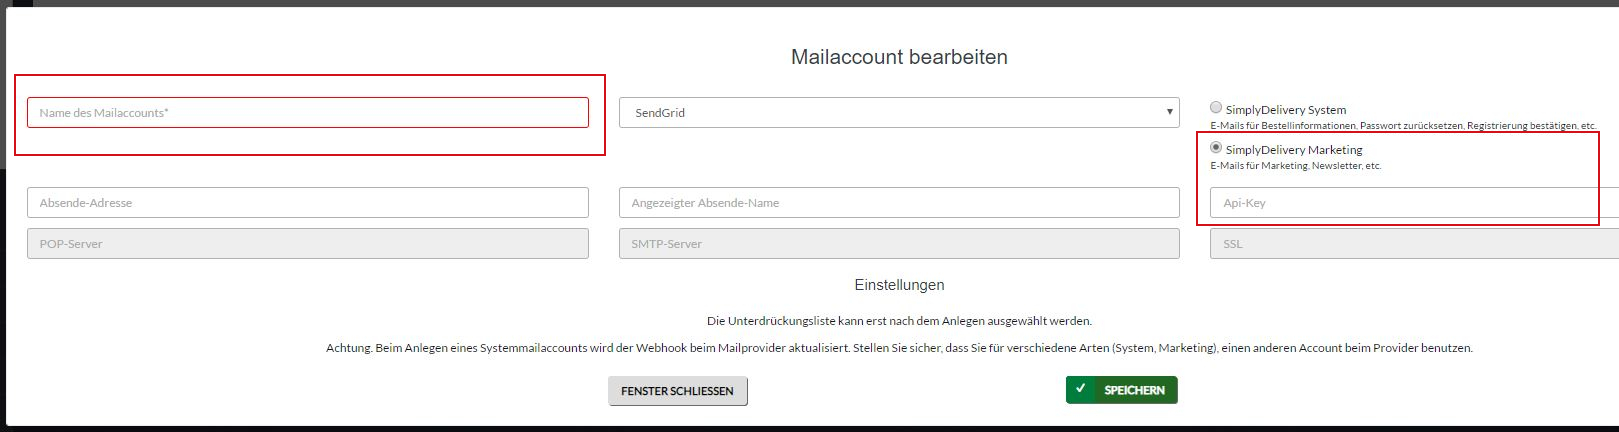The width and height of the screenshot is (1619, 432).
Task: Click the disabled SMTP-Server field
Action: click(898, 243)
